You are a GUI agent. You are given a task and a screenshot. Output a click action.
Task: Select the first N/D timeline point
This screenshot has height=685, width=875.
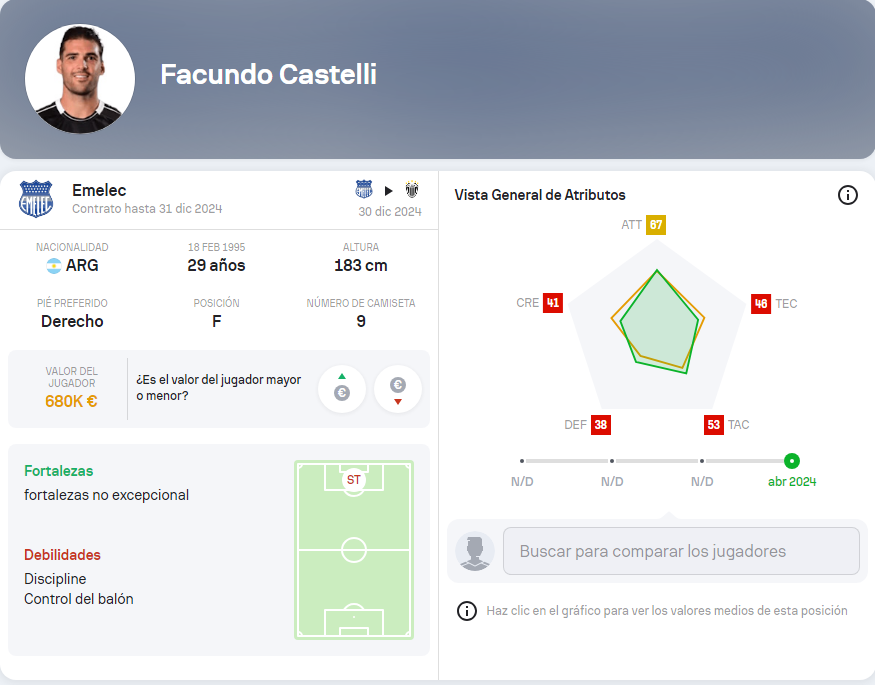pos(522,461)
